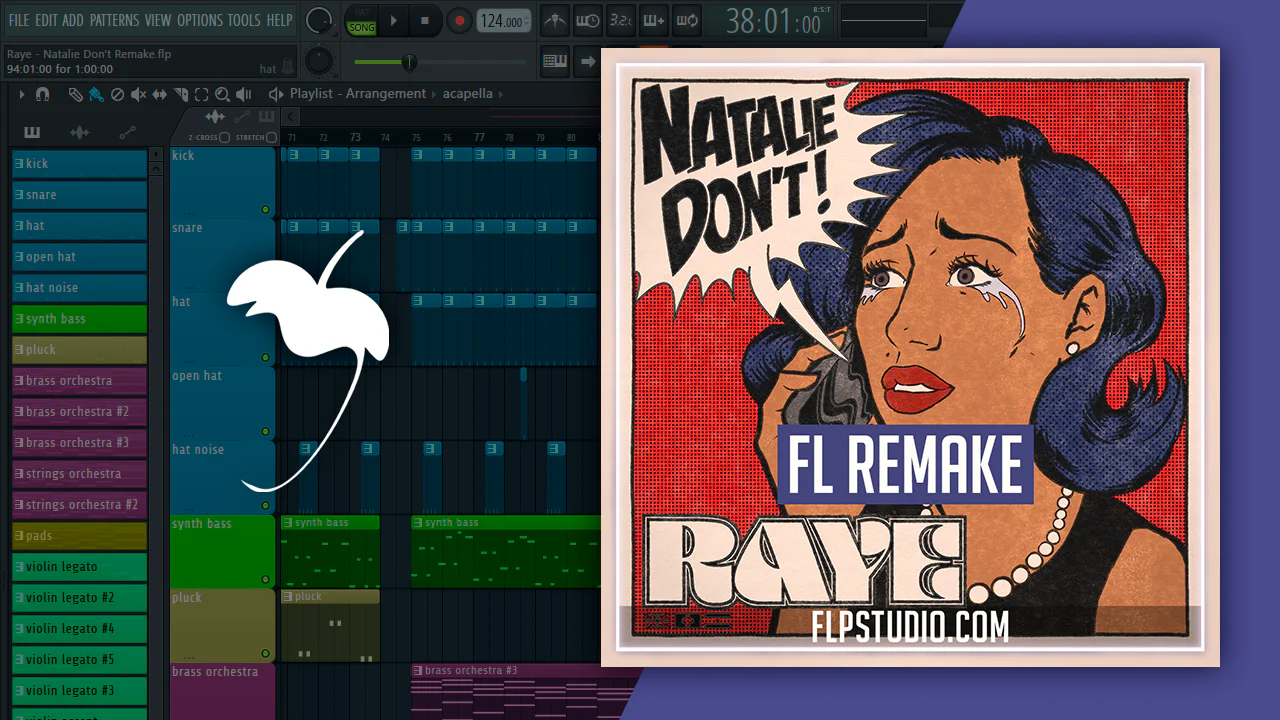Open the Playlist - Arrangement breadcrumb menu
This screenshot has height=720, width=1280.
(x=358, y=94)
